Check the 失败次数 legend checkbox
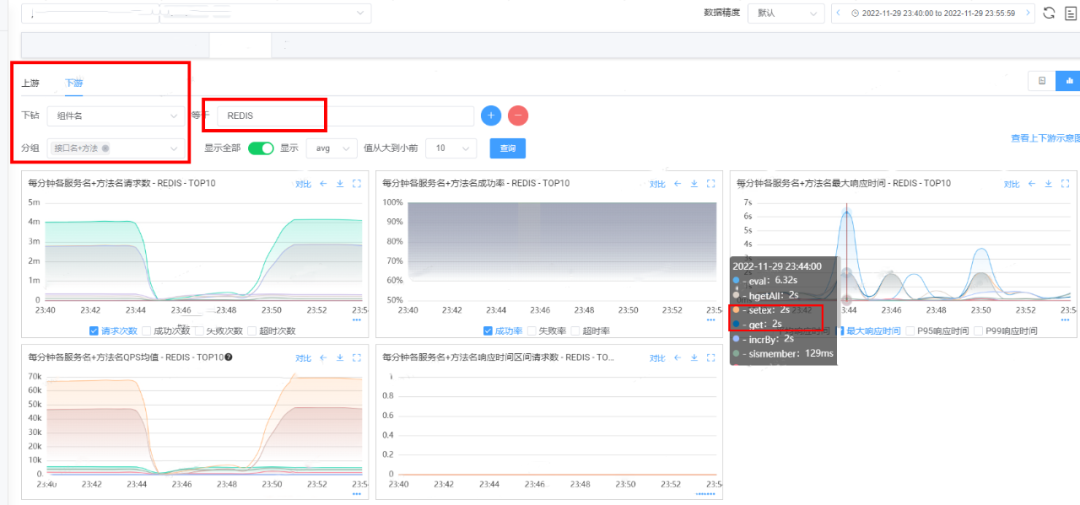1080x505 pixels. 201,331
